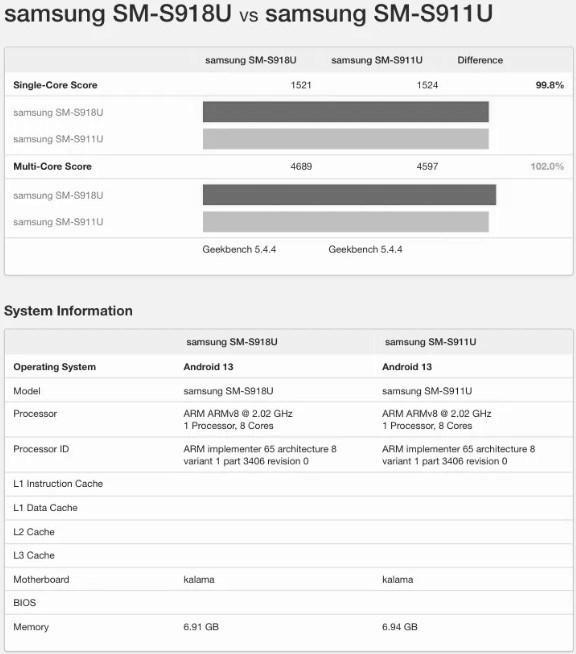Screen dimensions: 576x654
Task: Select the Single-Core Score label
Action: 55,85
